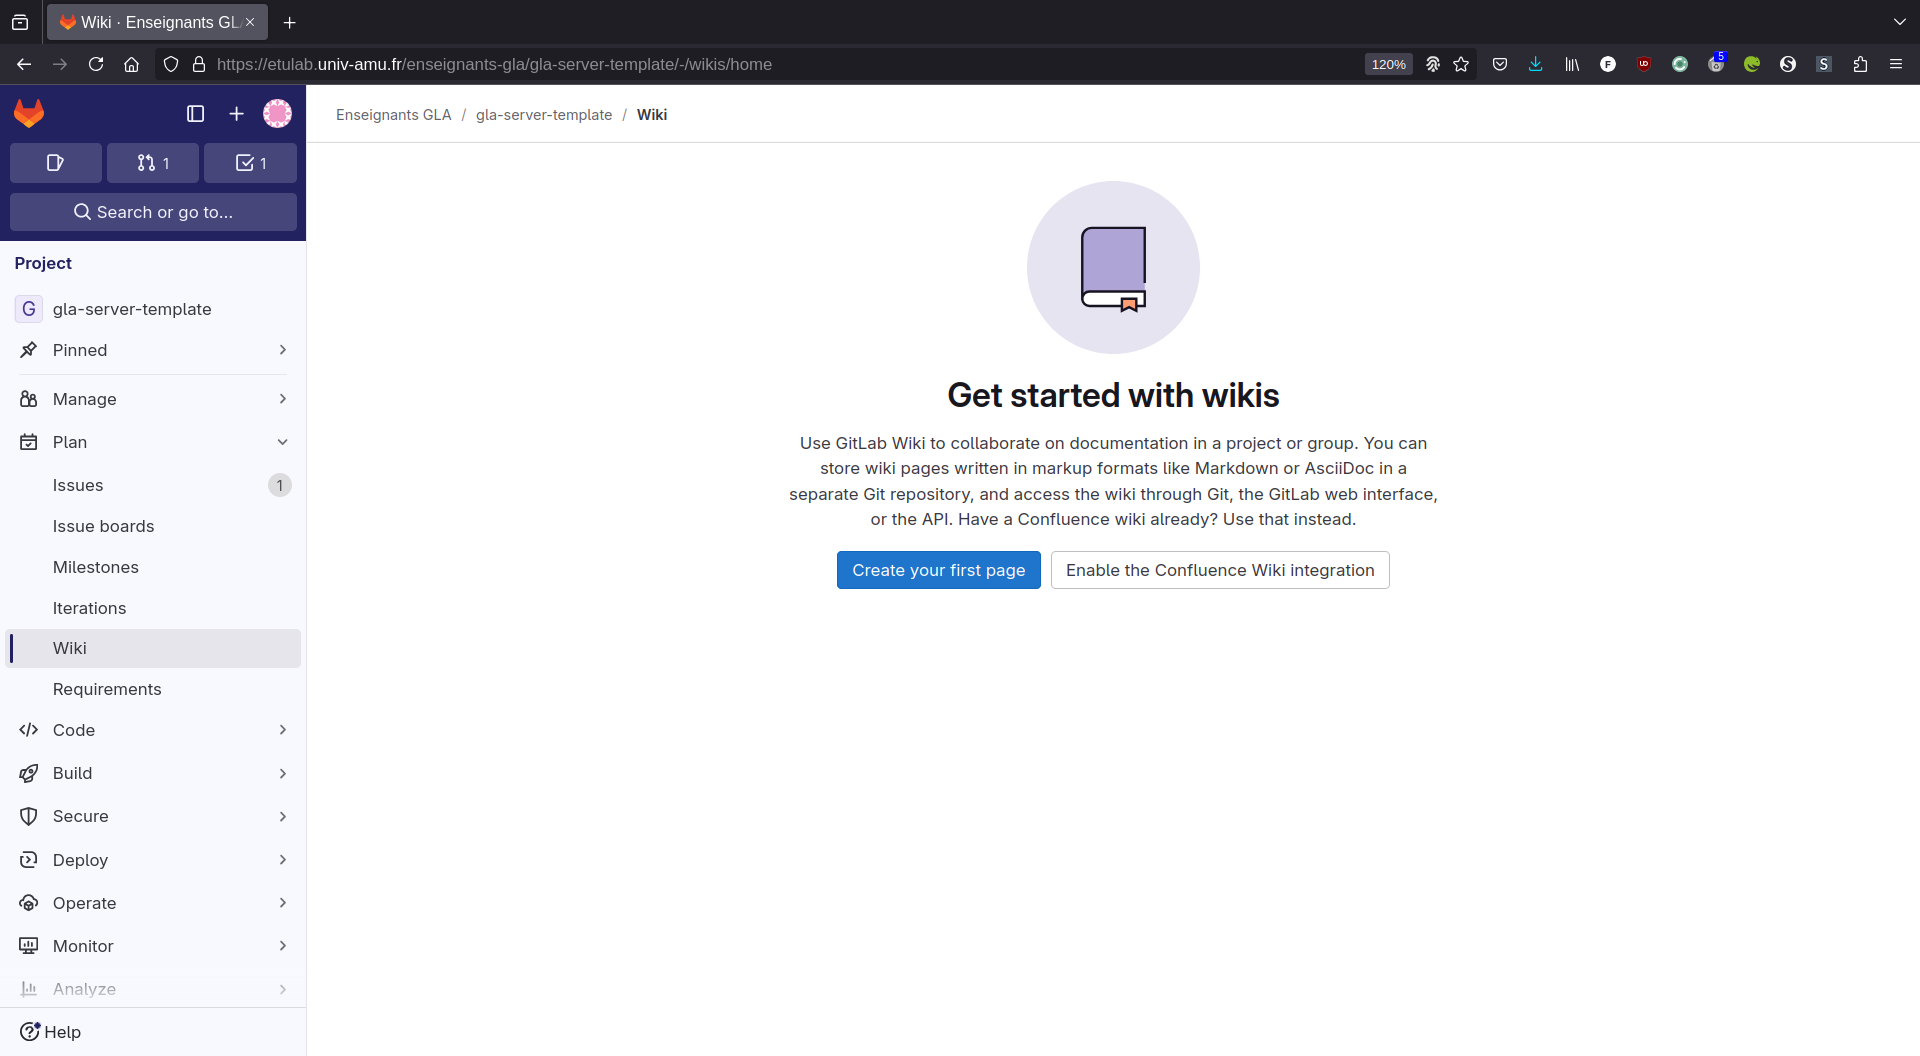
Task: Reload the current page
Action: (96, 64)
